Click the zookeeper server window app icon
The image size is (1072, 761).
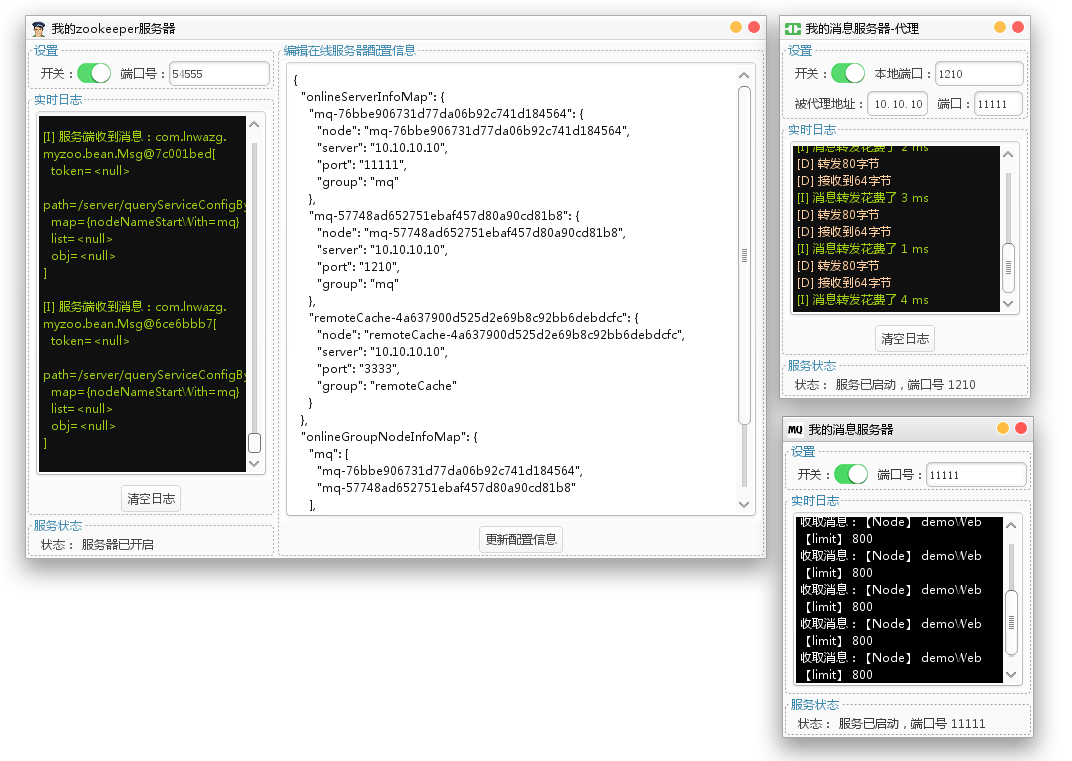coord(38,29)
